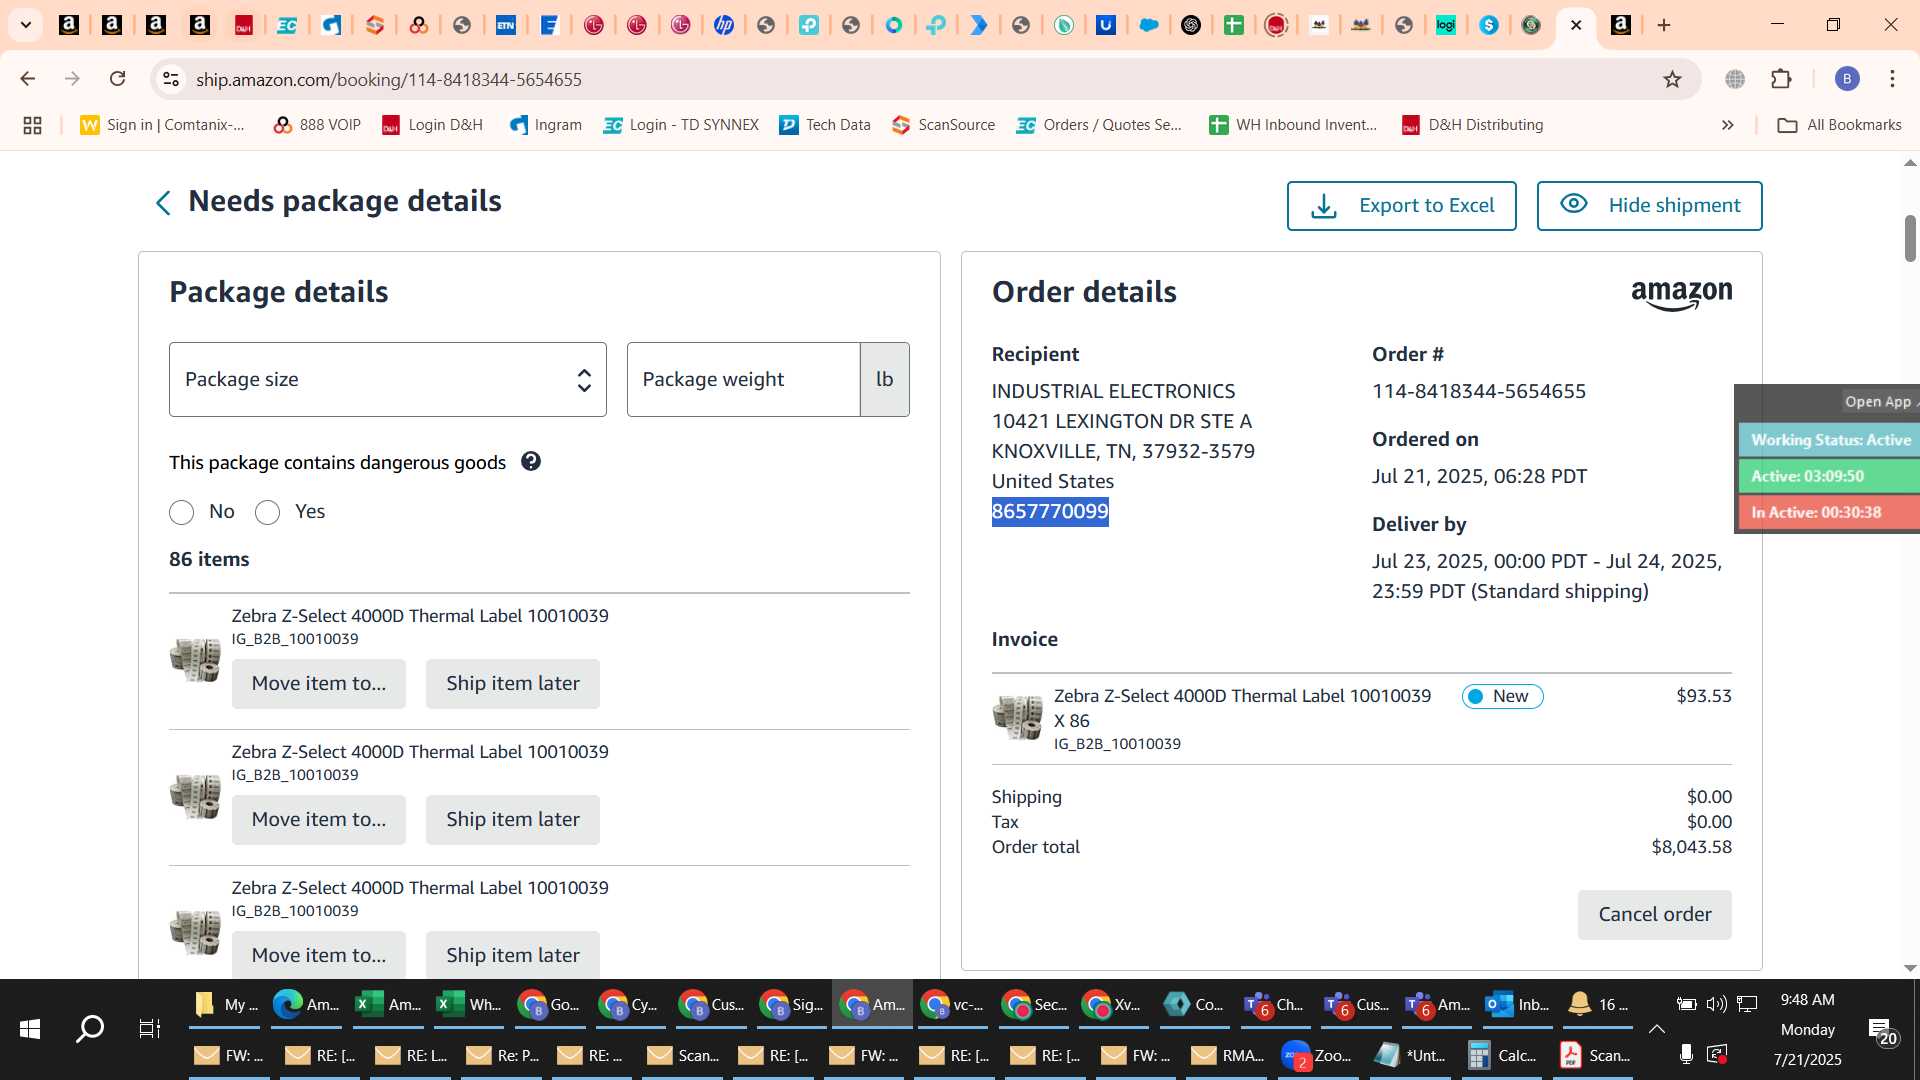Click the Working Status: Active indicator
Image resolution: width=1920 pixels, height=1080 pixels.
(x=1829, y=440)
